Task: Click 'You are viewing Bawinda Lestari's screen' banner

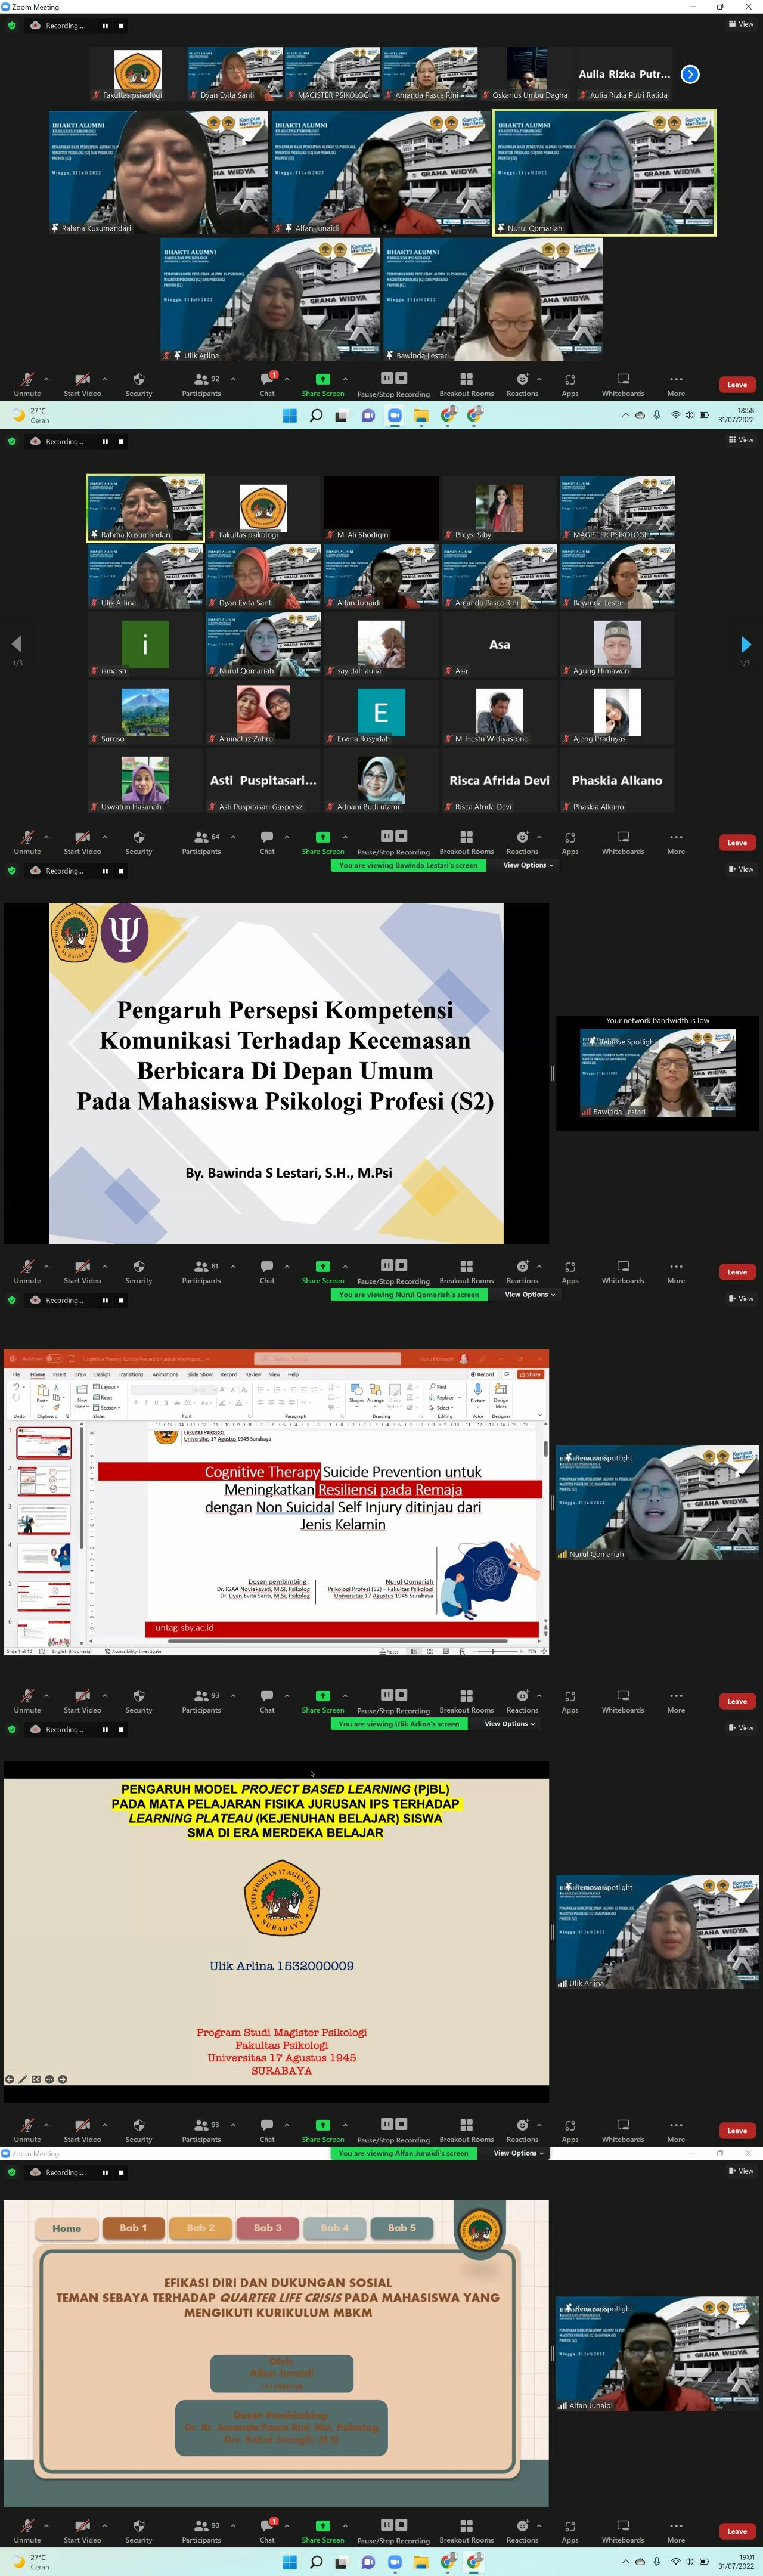Action: point(408,865)
